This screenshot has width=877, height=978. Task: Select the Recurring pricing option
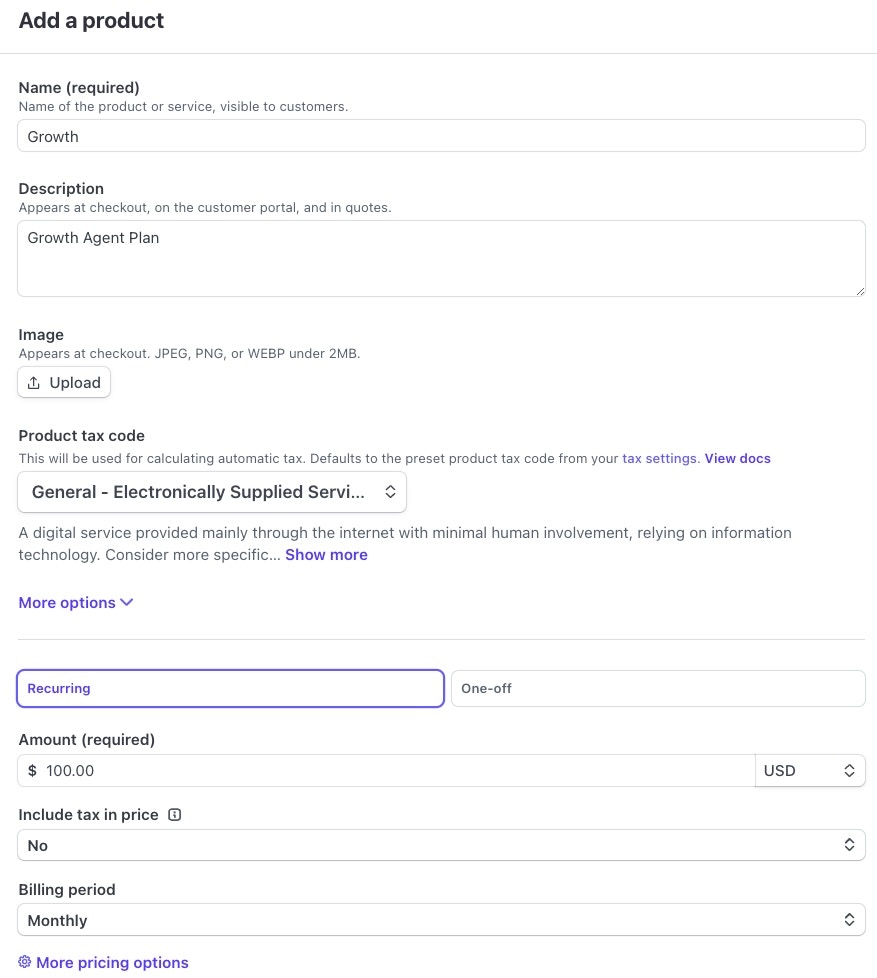[230, 688]
